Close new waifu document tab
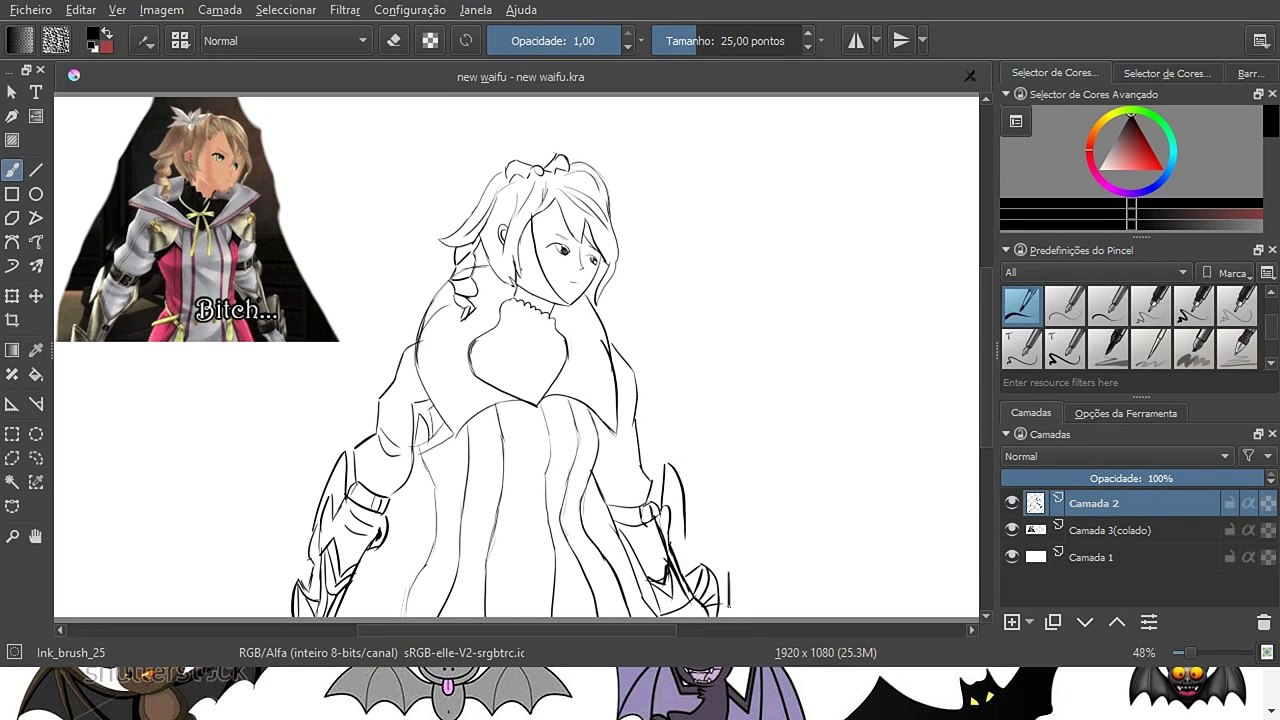Image resolution: width=1280 pixels, height=720 pixels. point(969,76)
